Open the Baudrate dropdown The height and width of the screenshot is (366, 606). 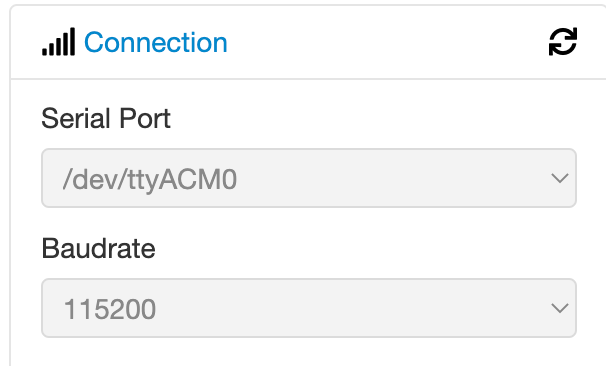(x=309, y=308)
